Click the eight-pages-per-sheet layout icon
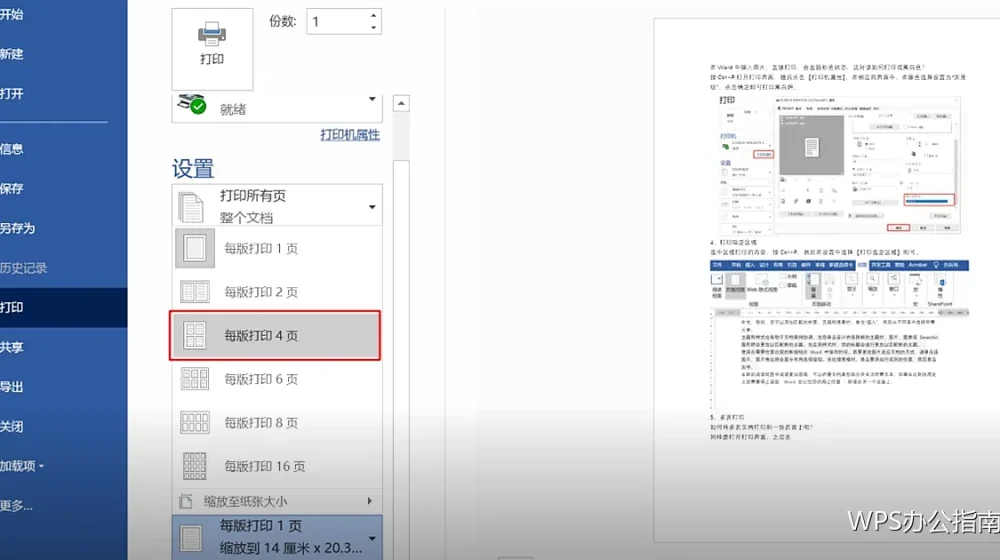Screen dimensions: 1000x560 click(x=195, y=422)
